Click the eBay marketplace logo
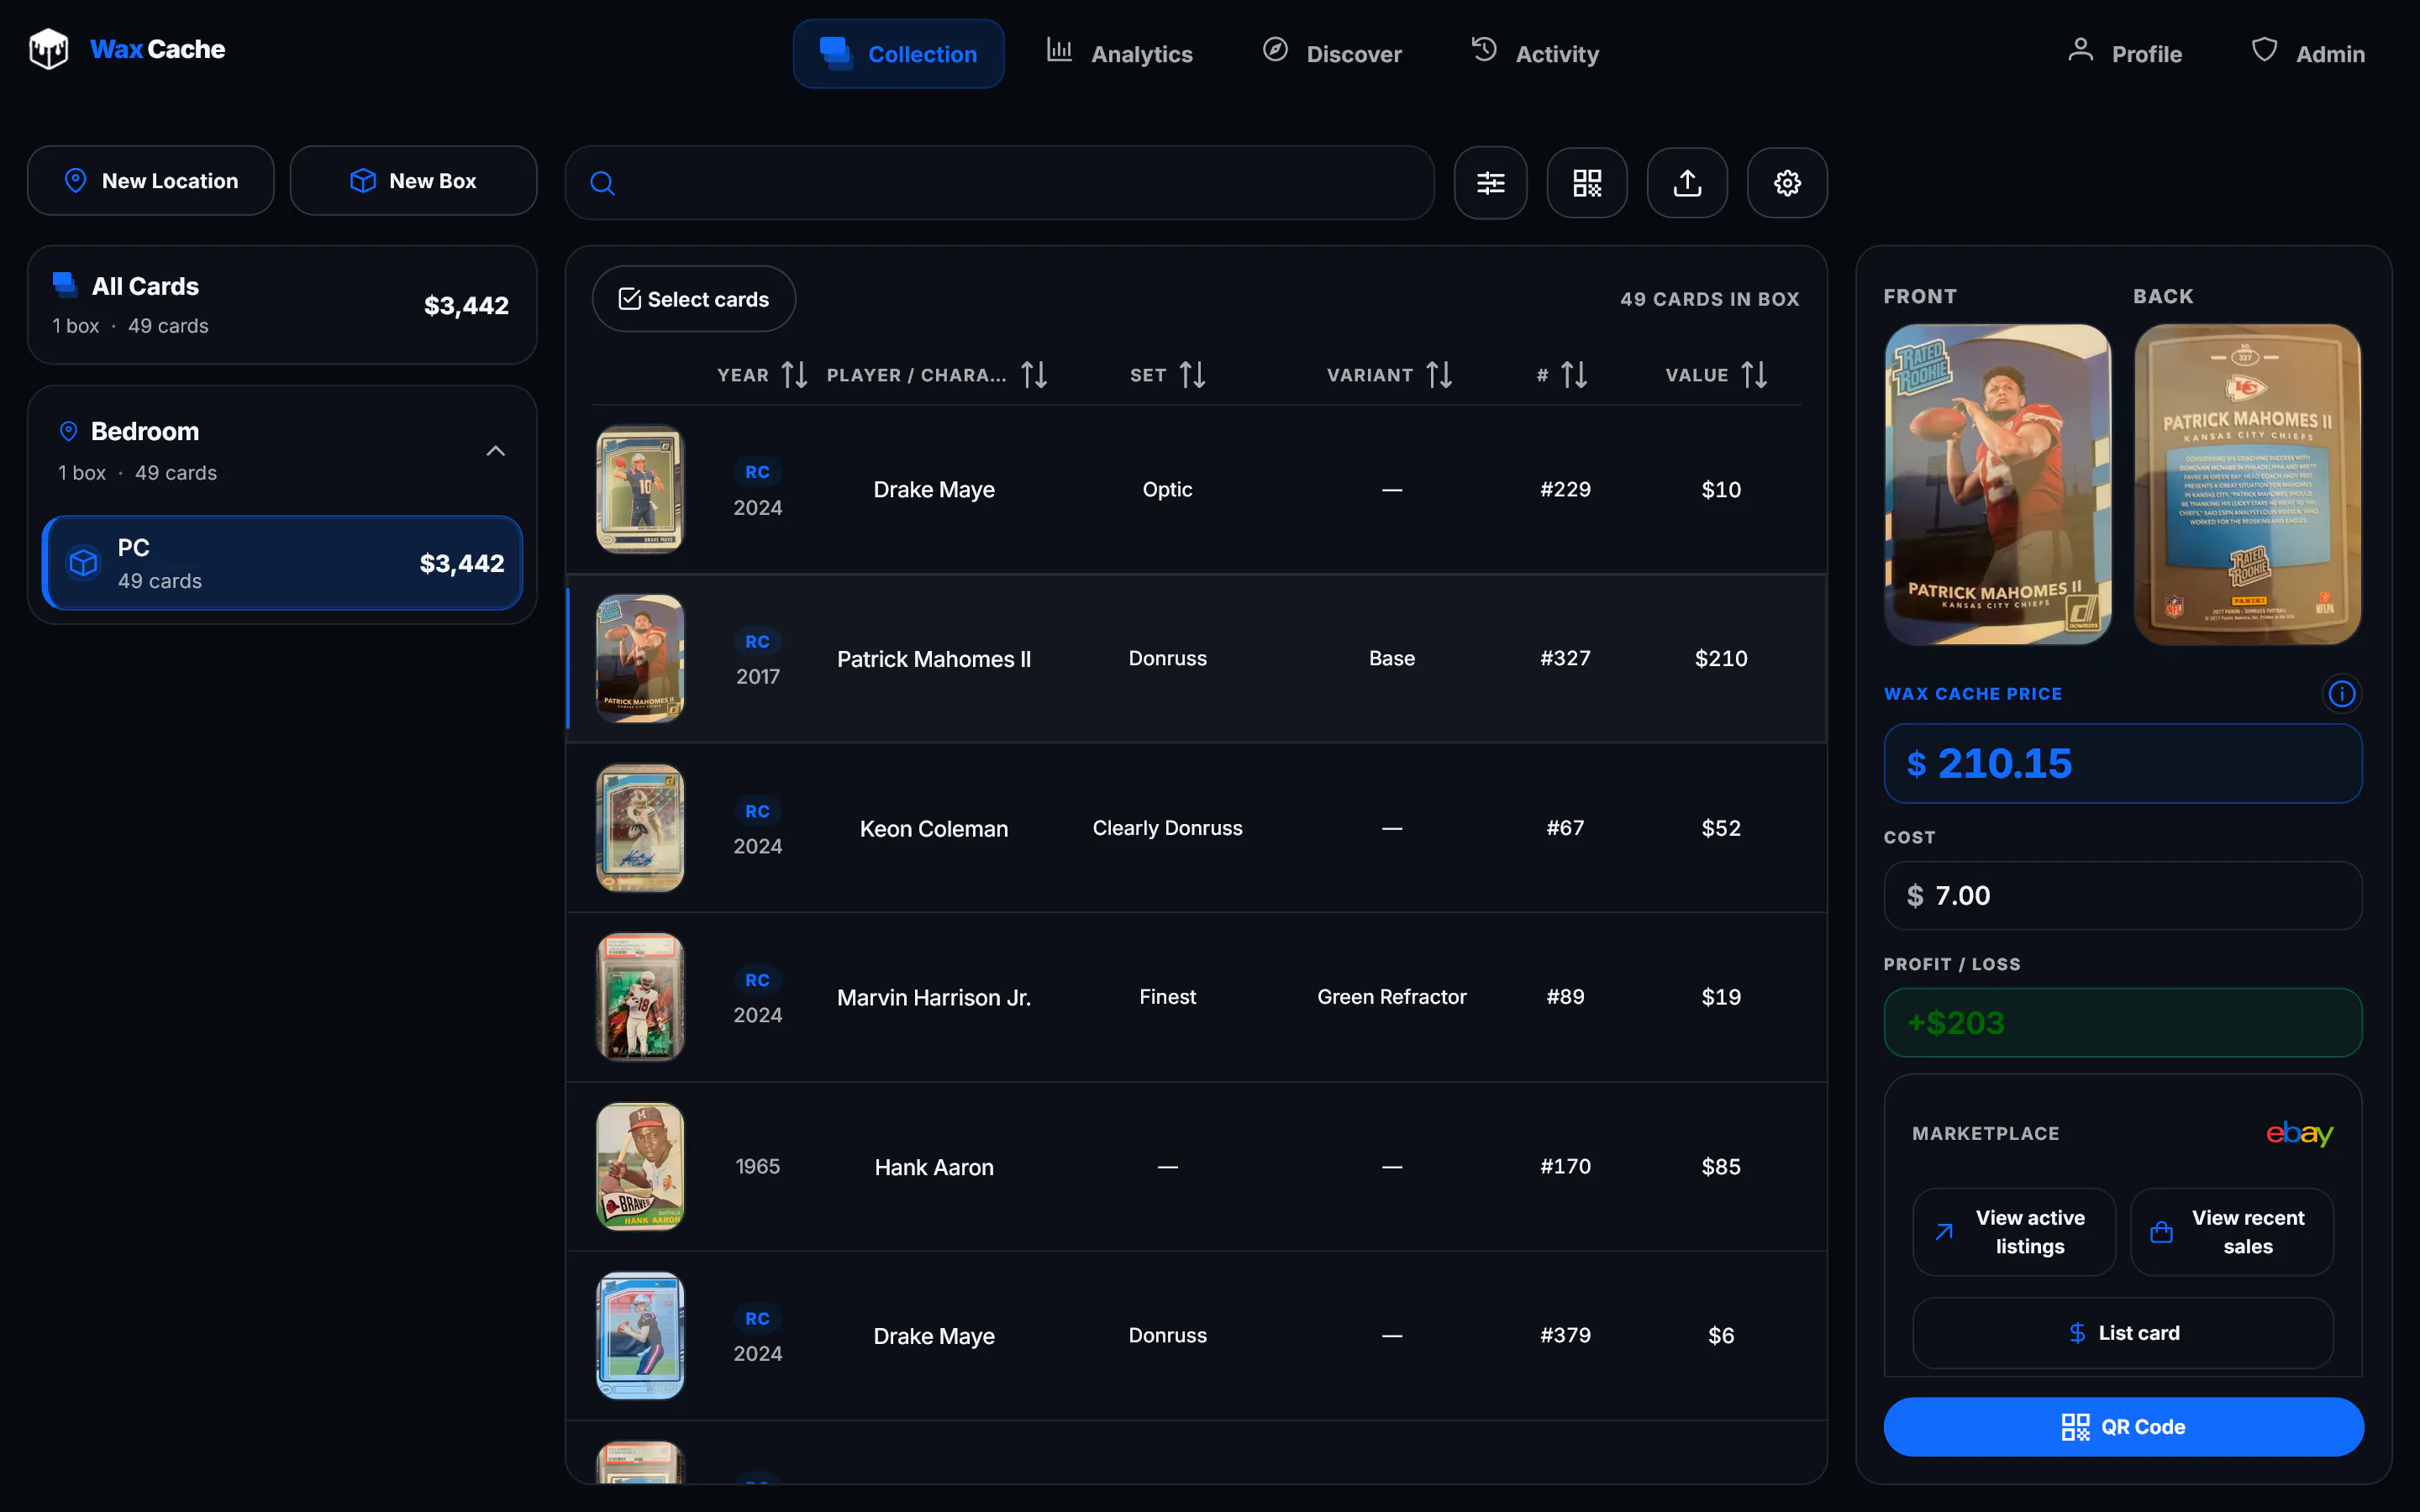This screenshot has height=1512, width=2420. click(x=2299, y=1133)
